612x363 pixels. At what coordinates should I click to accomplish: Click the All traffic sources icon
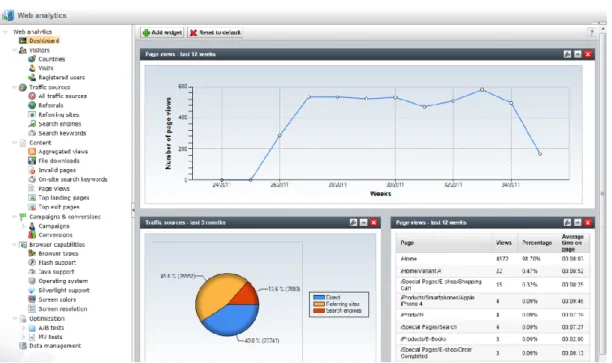point(32,96)
